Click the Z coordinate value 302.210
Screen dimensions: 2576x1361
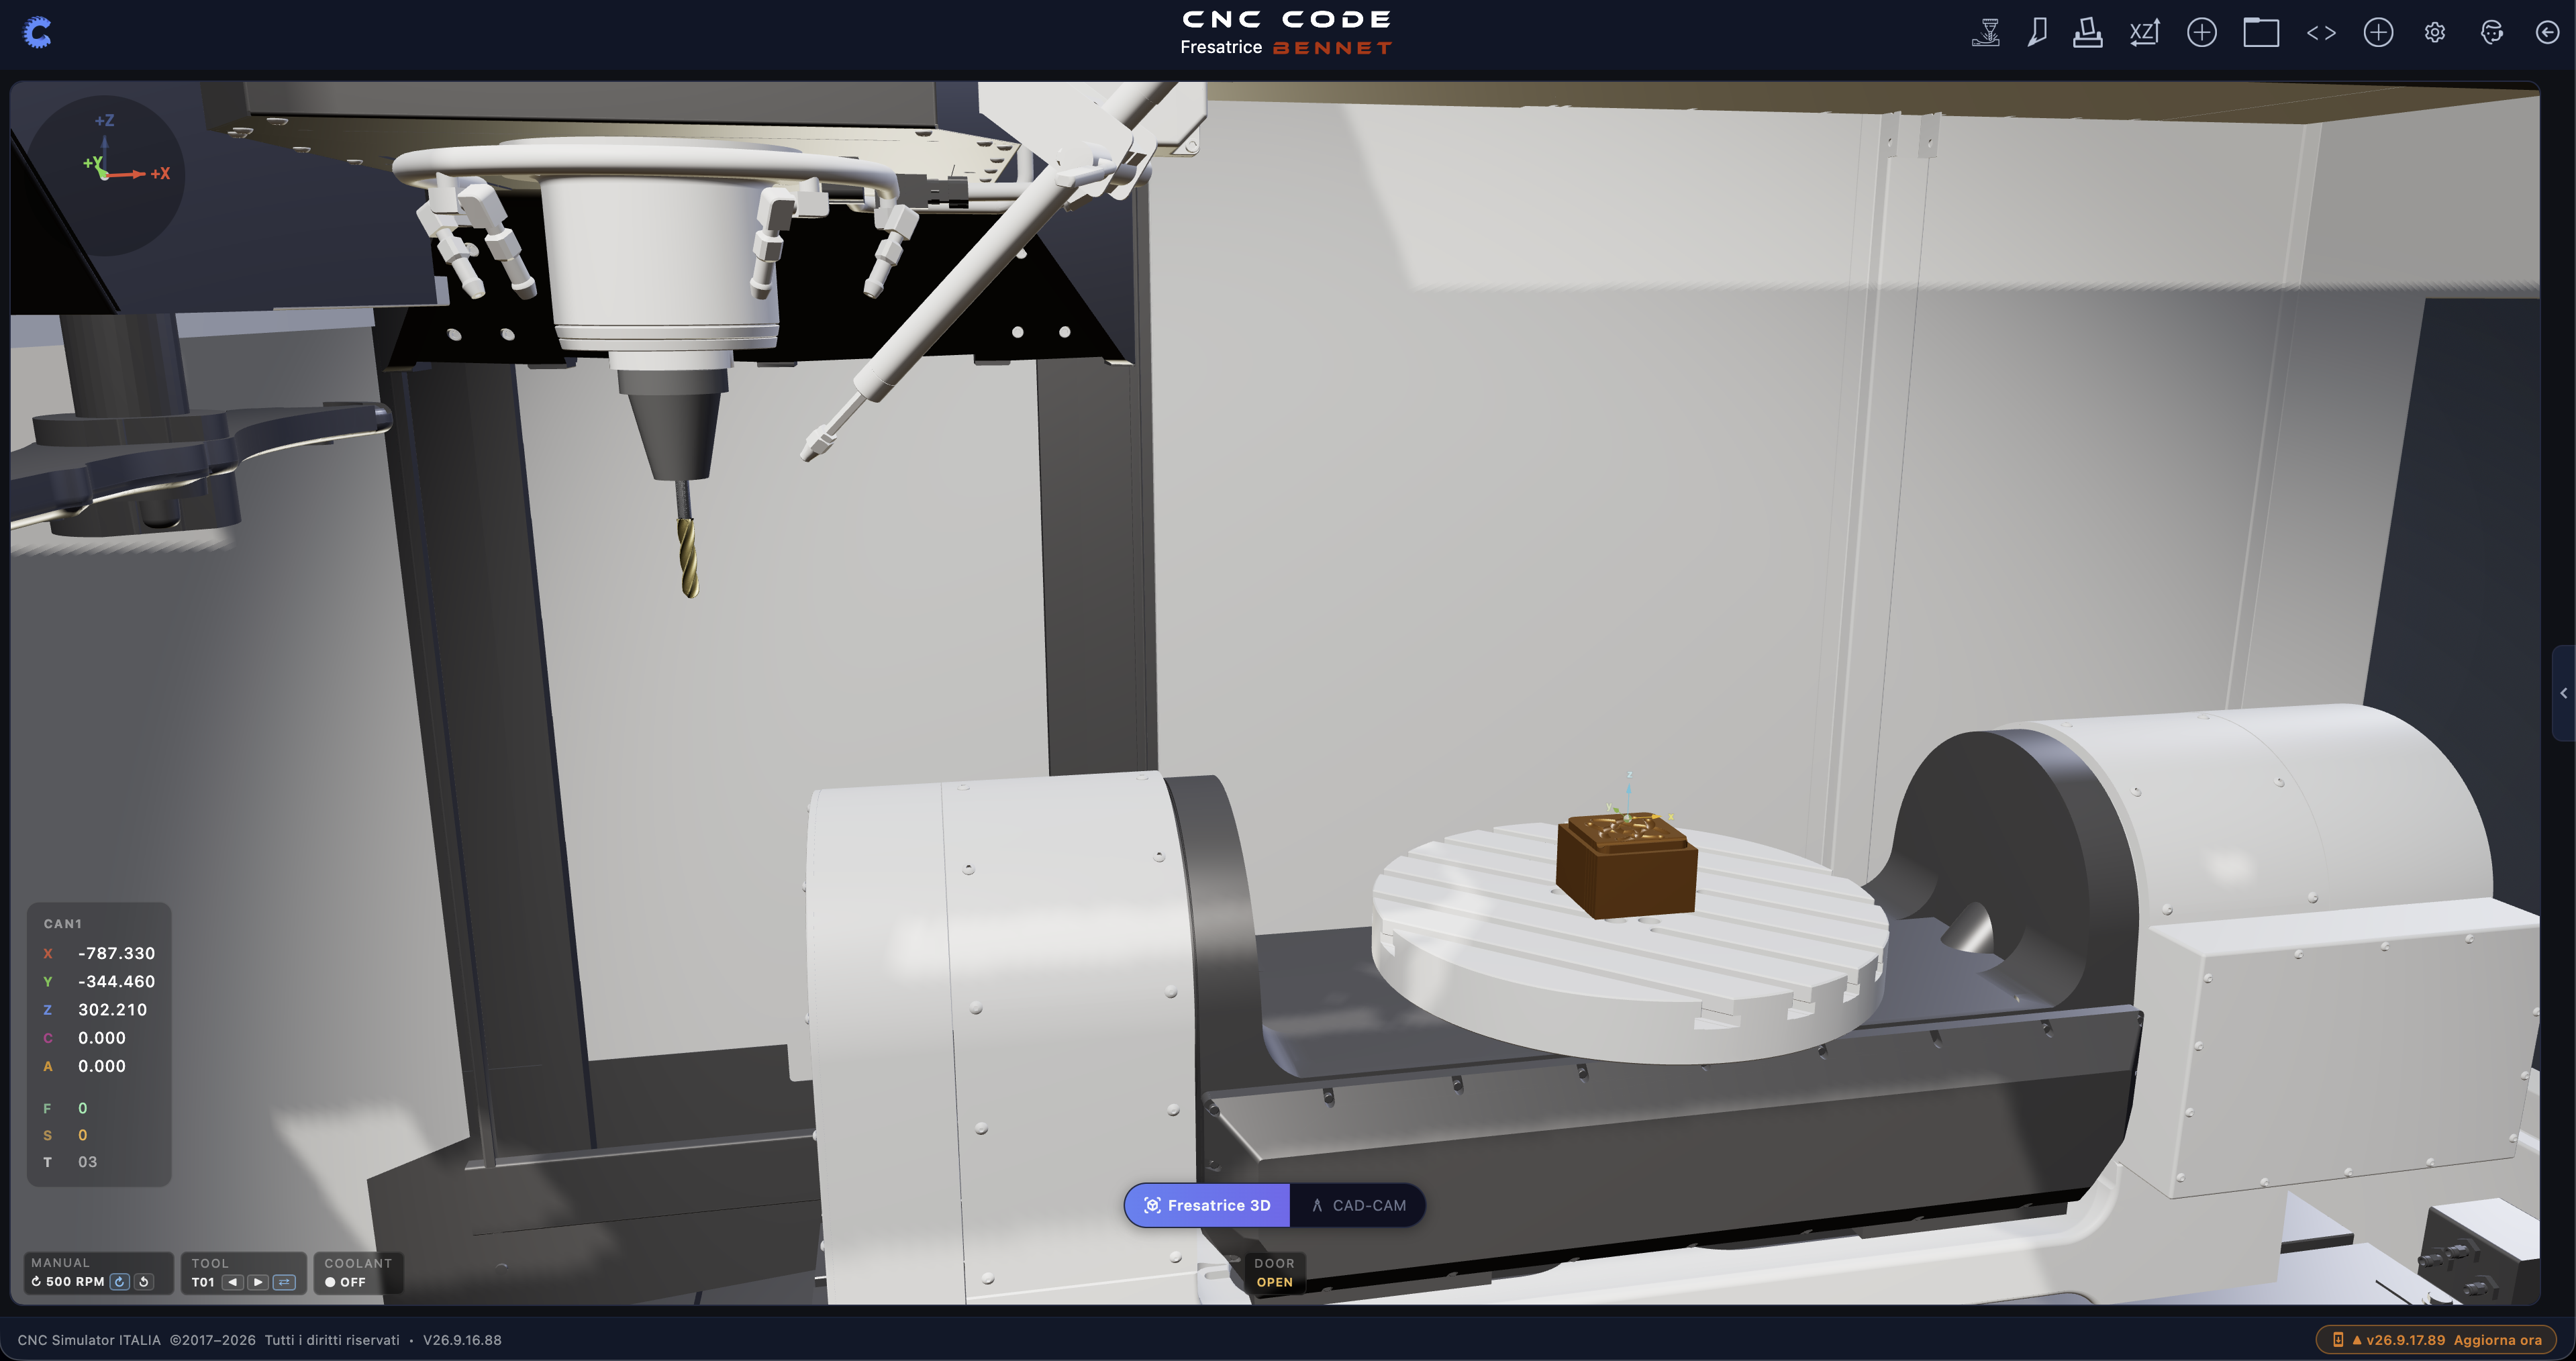click(113, 1010)
